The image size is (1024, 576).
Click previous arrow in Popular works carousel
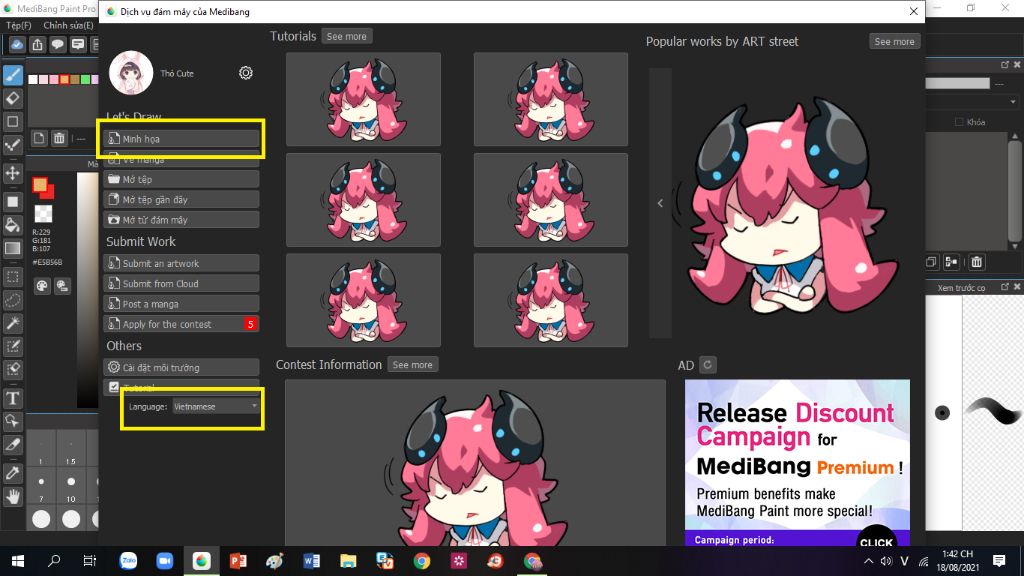(x=660, y=203)
